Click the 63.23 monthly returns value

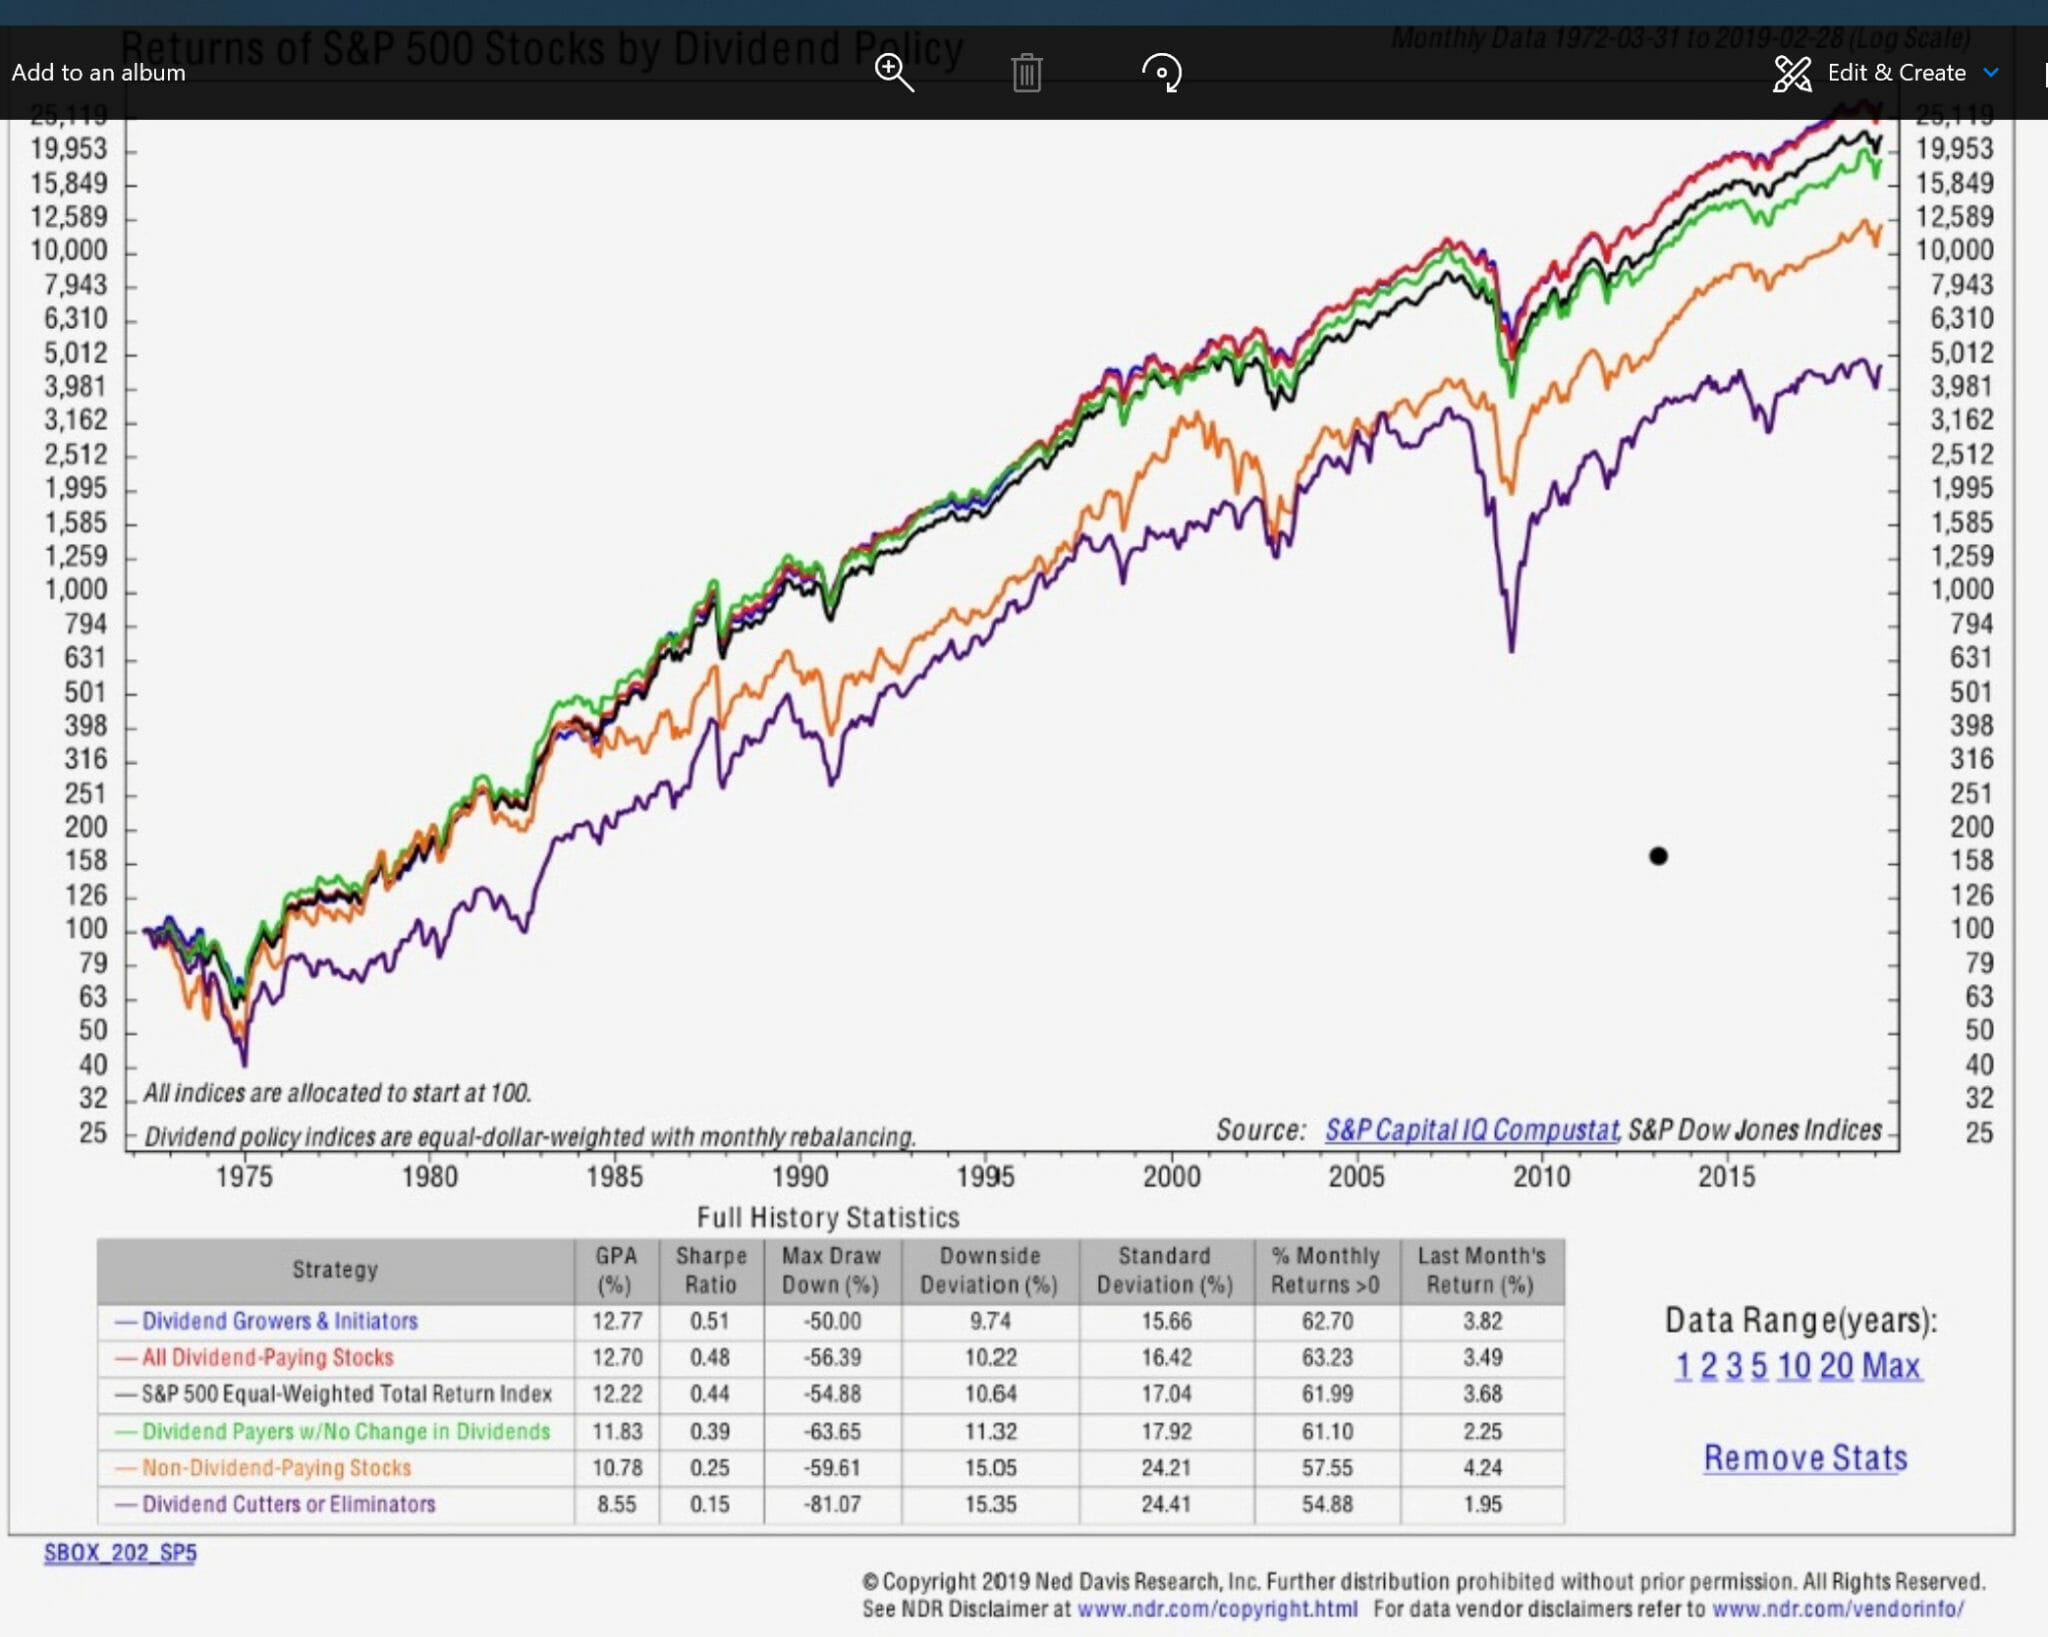pyautogui.click(x=1327, y=1357)
